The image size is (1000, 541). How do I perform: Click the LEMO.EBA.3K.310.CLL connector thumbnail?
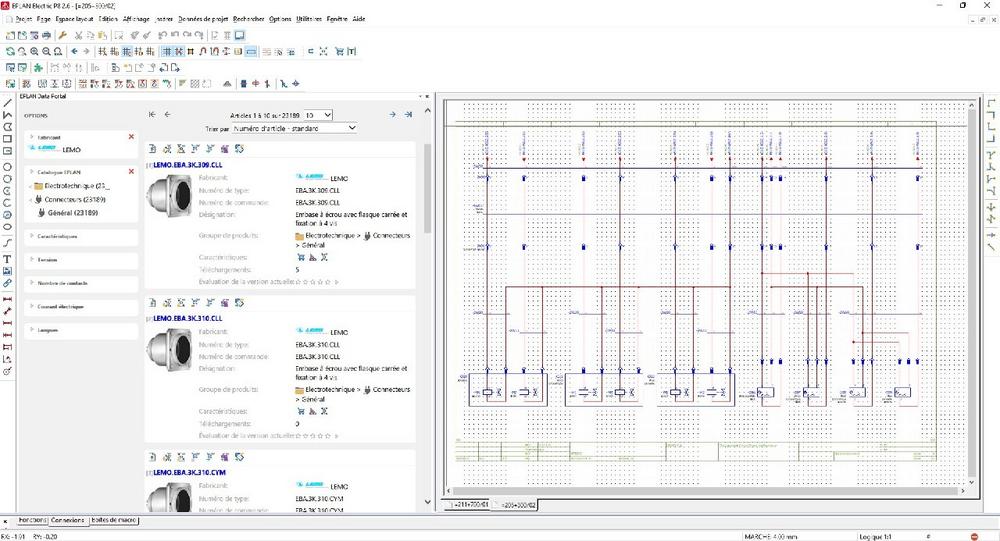(x=168, y=349)
